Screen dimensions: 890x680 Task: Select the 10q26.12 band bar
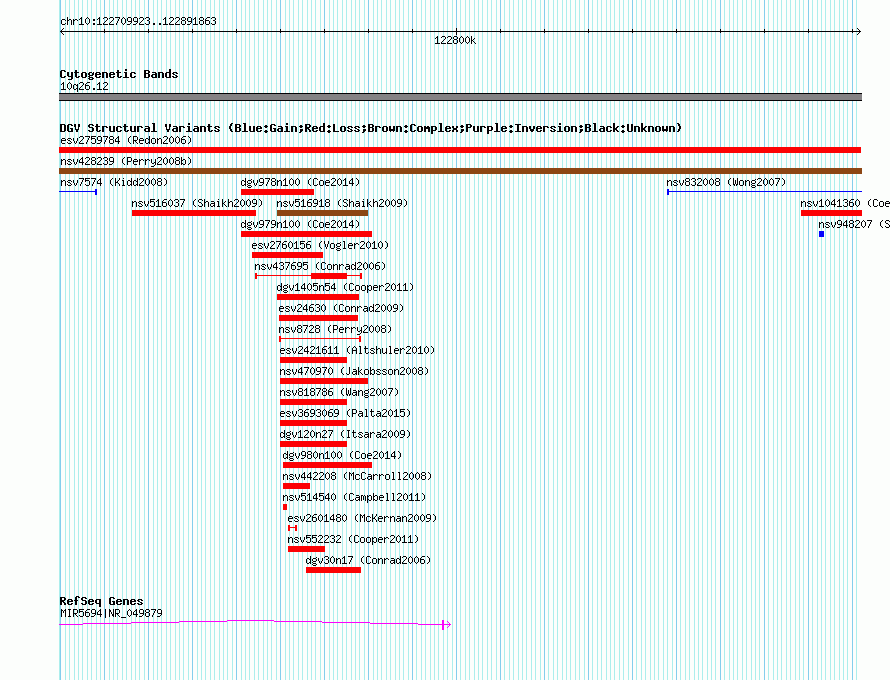(460, 97)
